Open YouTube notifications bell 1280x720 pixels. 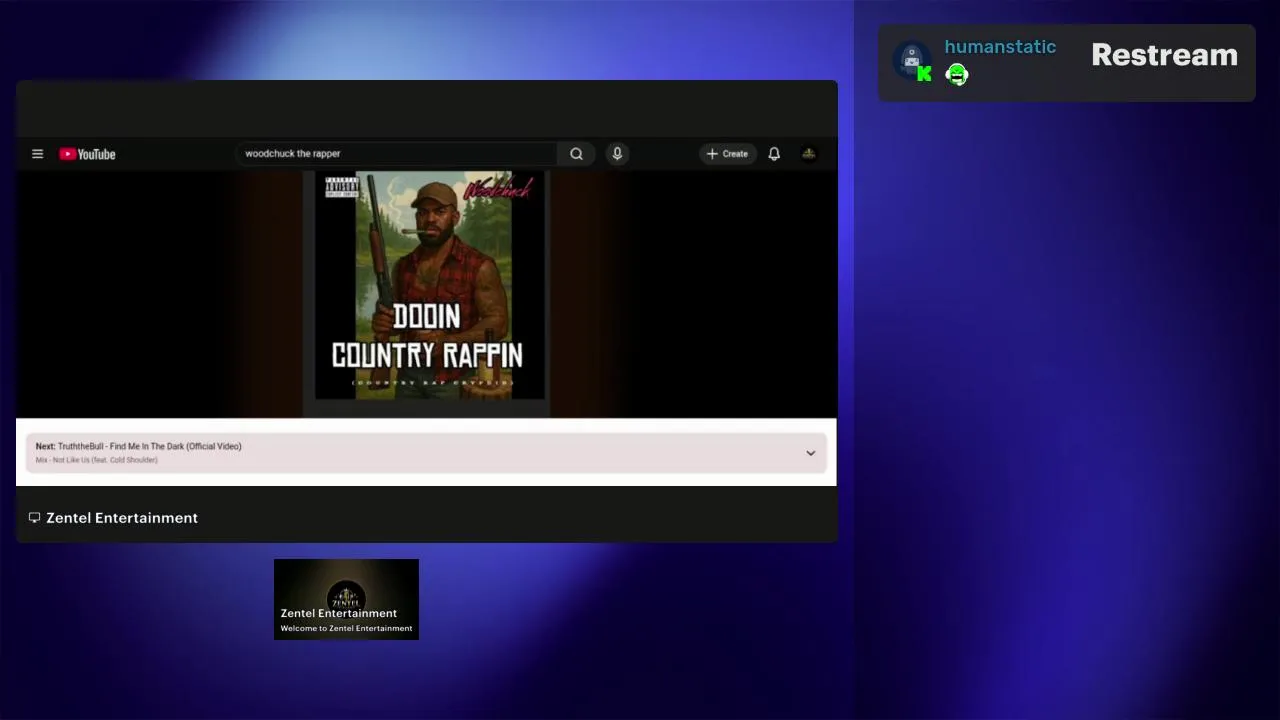pos(774,154)
